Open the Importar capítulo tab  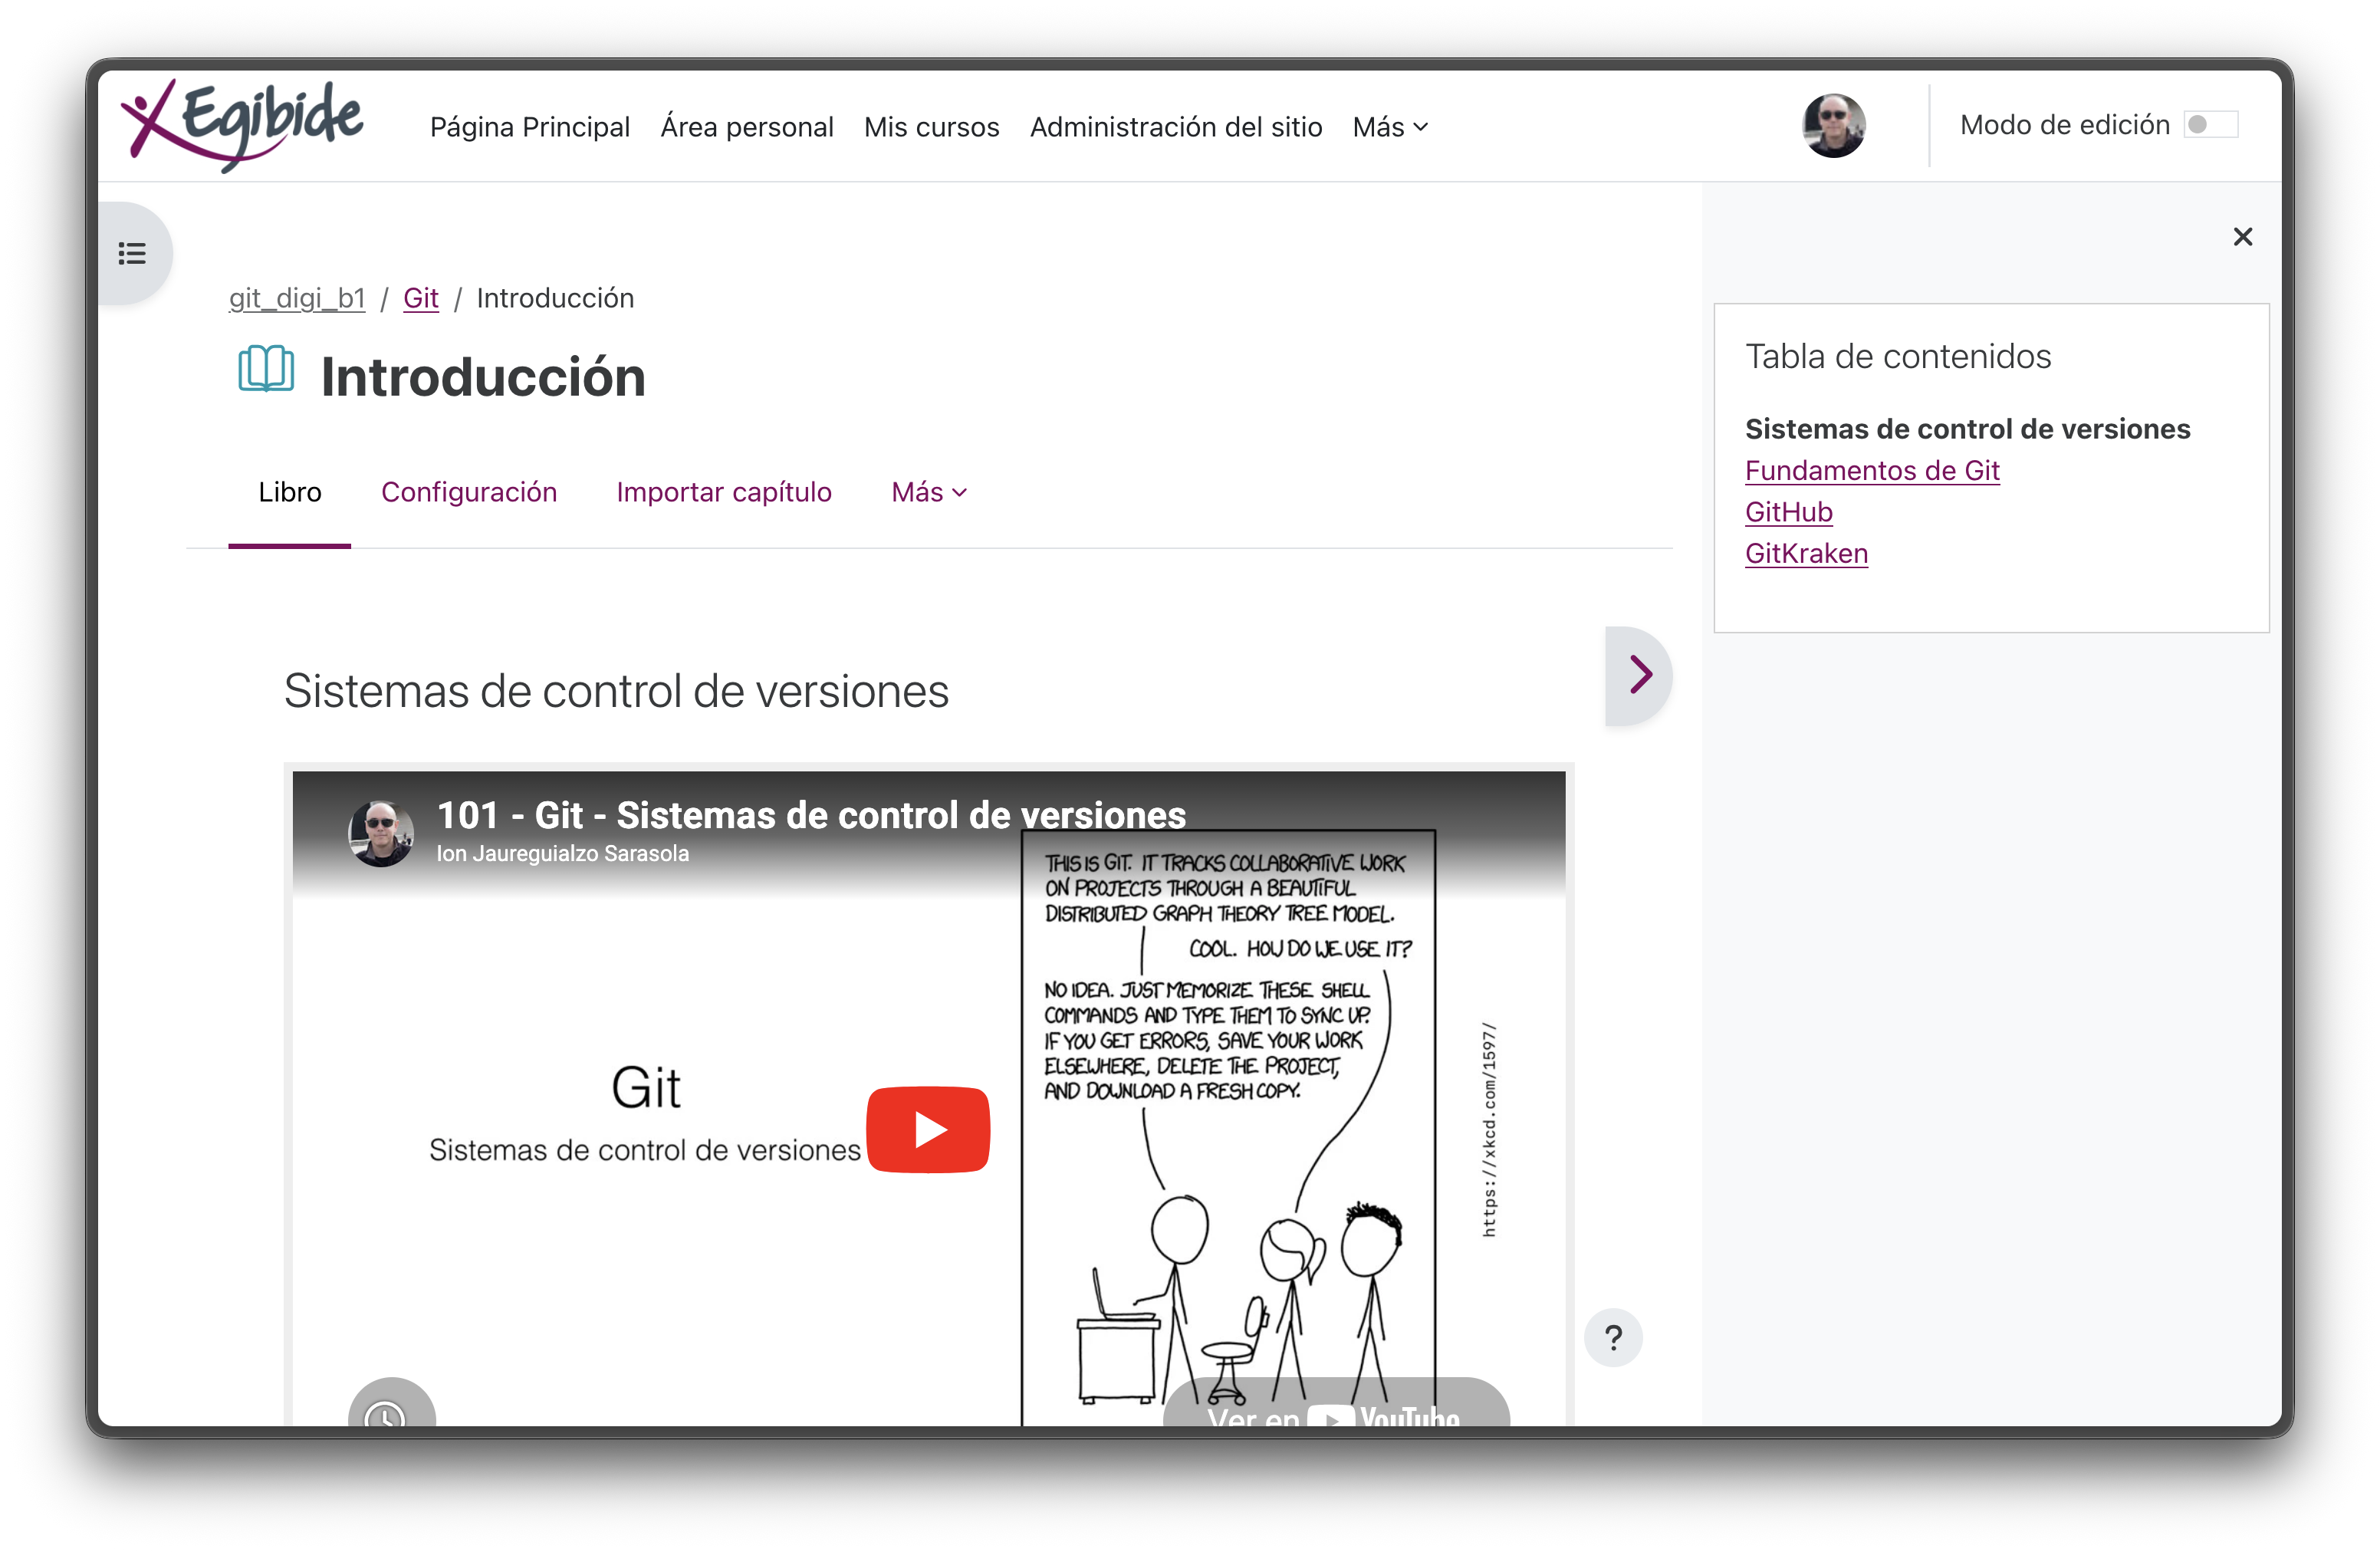724,492
